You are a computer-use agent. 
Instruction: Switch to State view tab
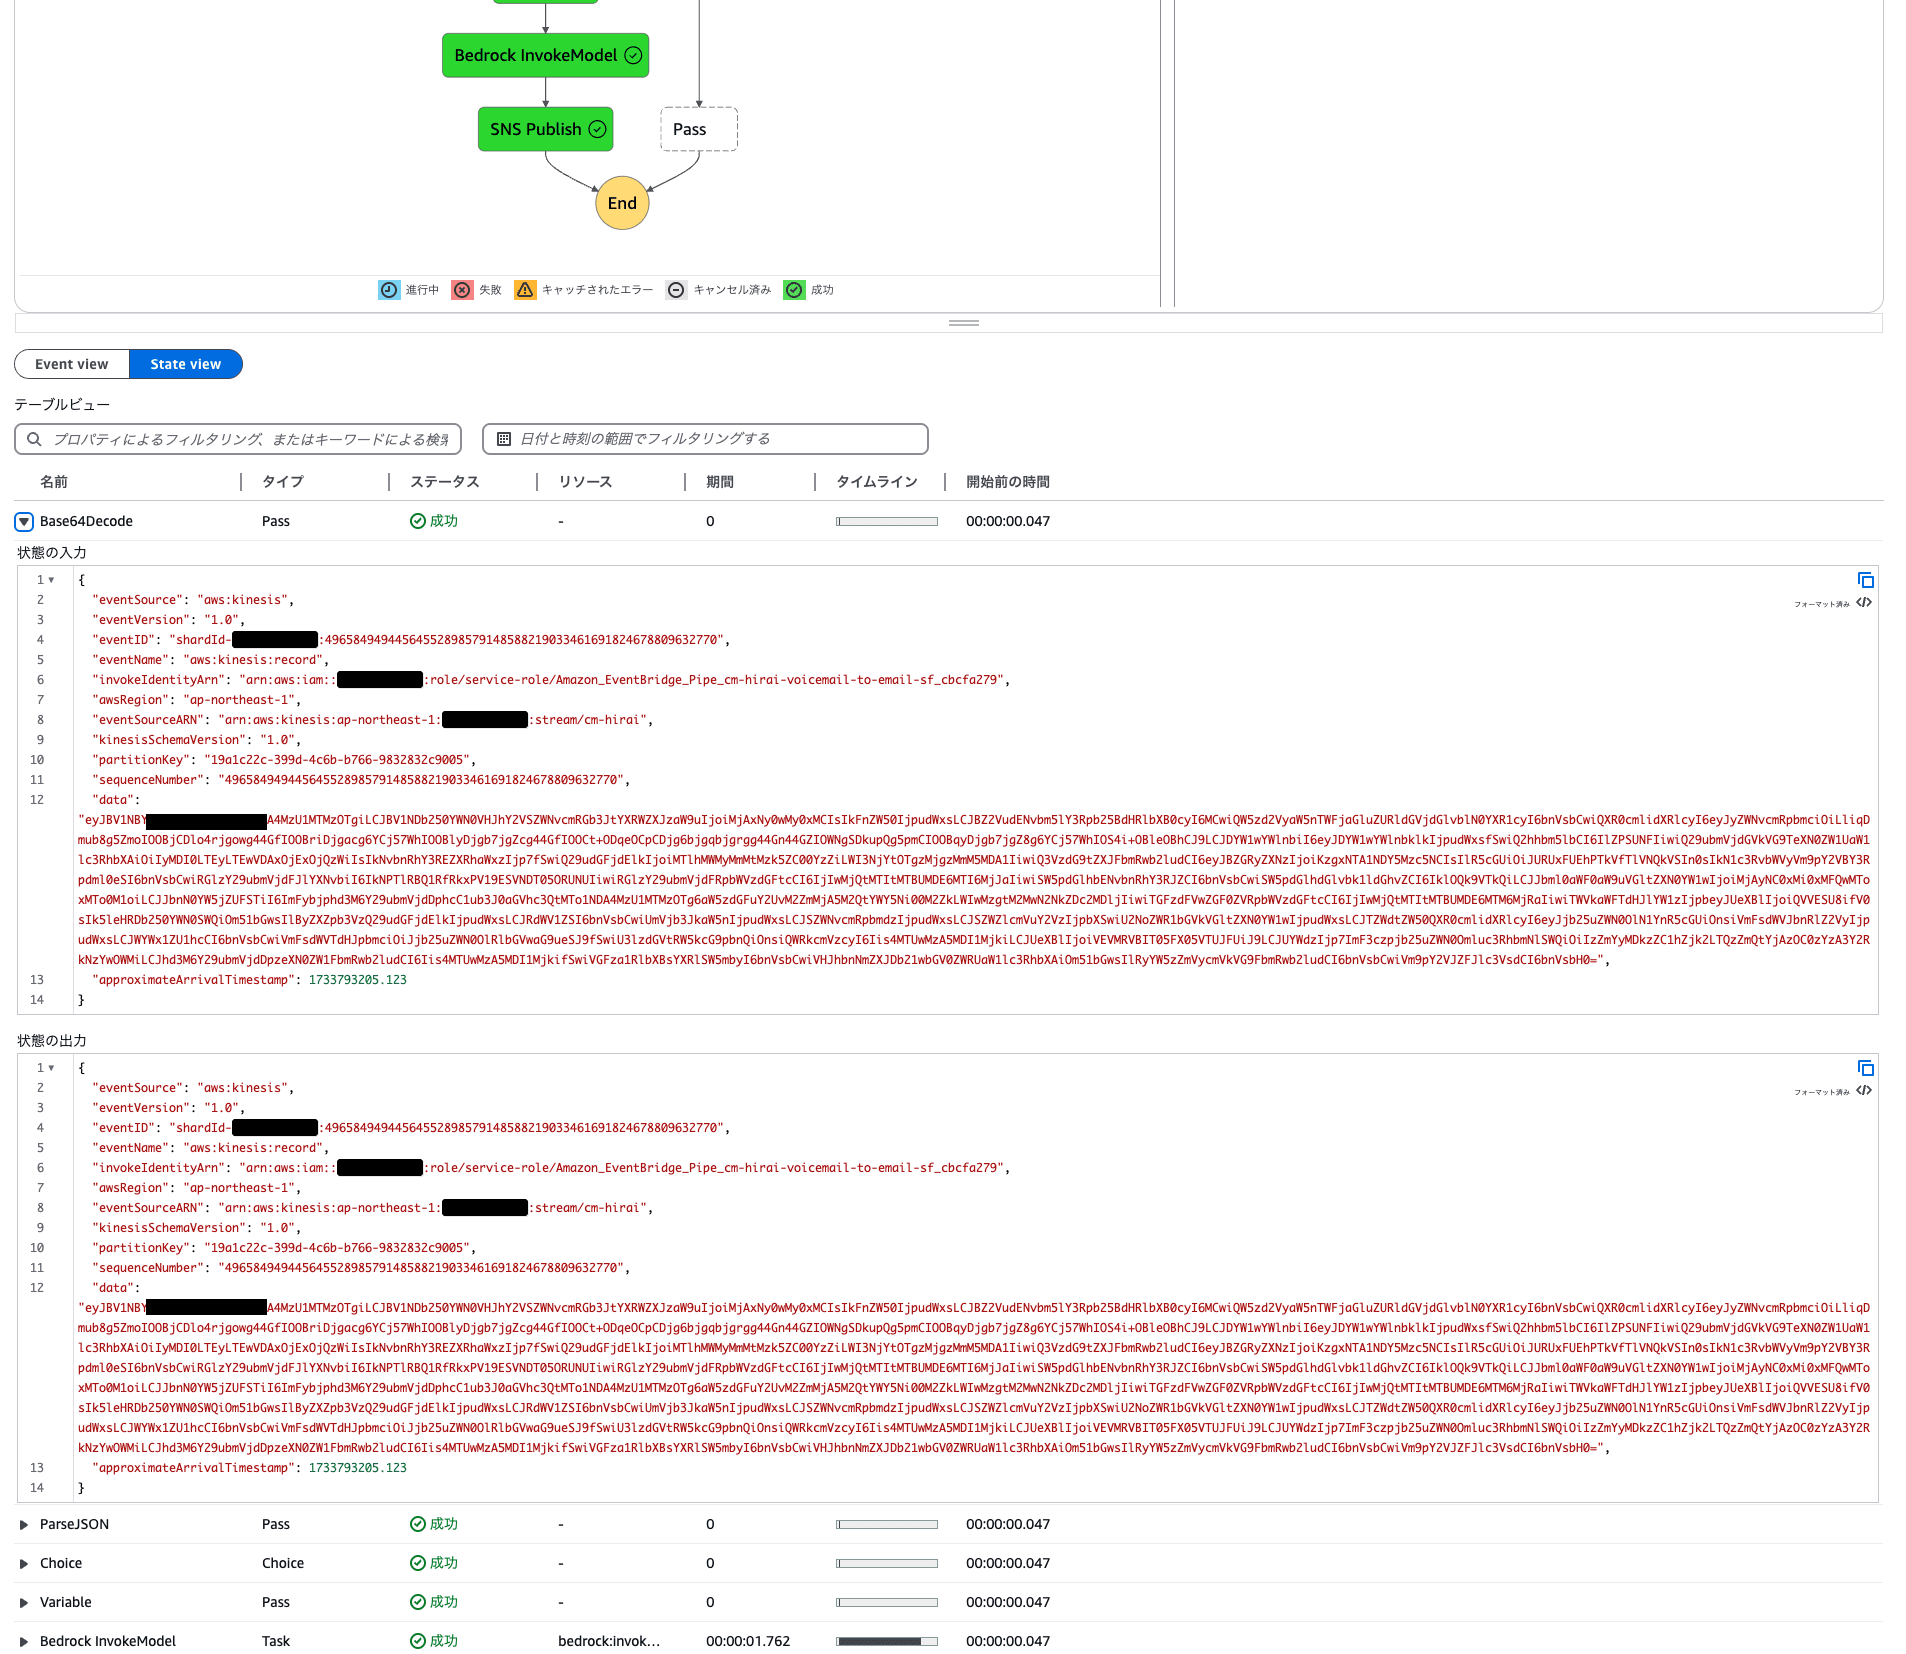[x=186, y=364]
